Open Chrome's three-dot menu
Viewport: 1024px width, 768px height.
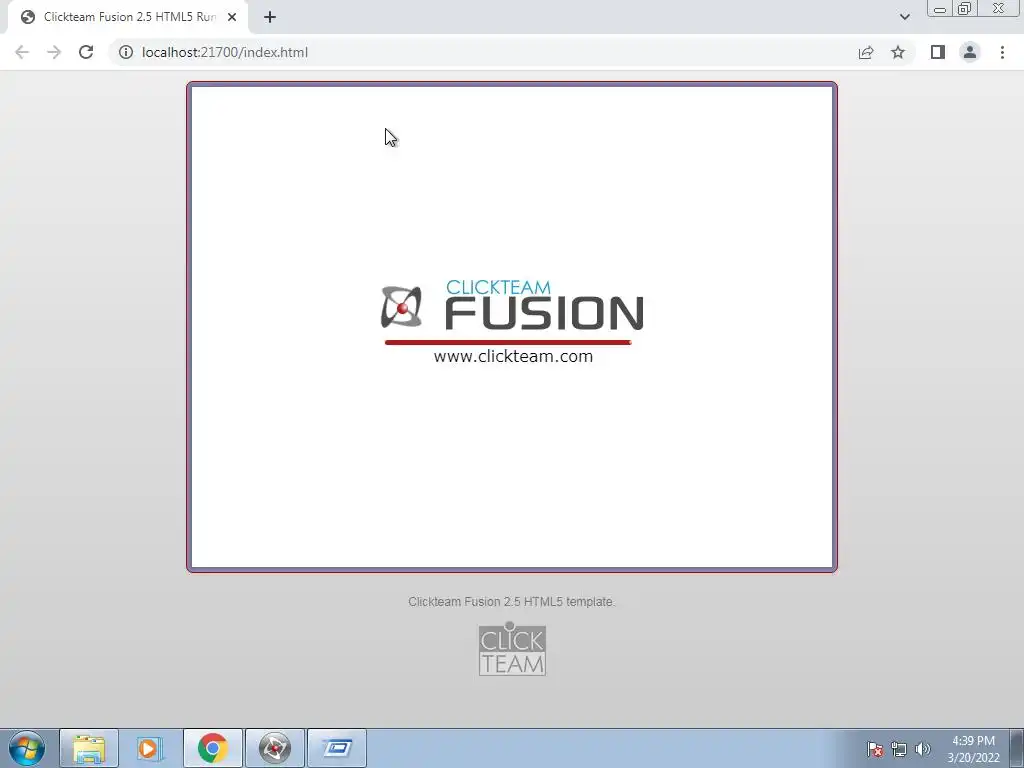pyautogui.click(x=1002, y=52)
